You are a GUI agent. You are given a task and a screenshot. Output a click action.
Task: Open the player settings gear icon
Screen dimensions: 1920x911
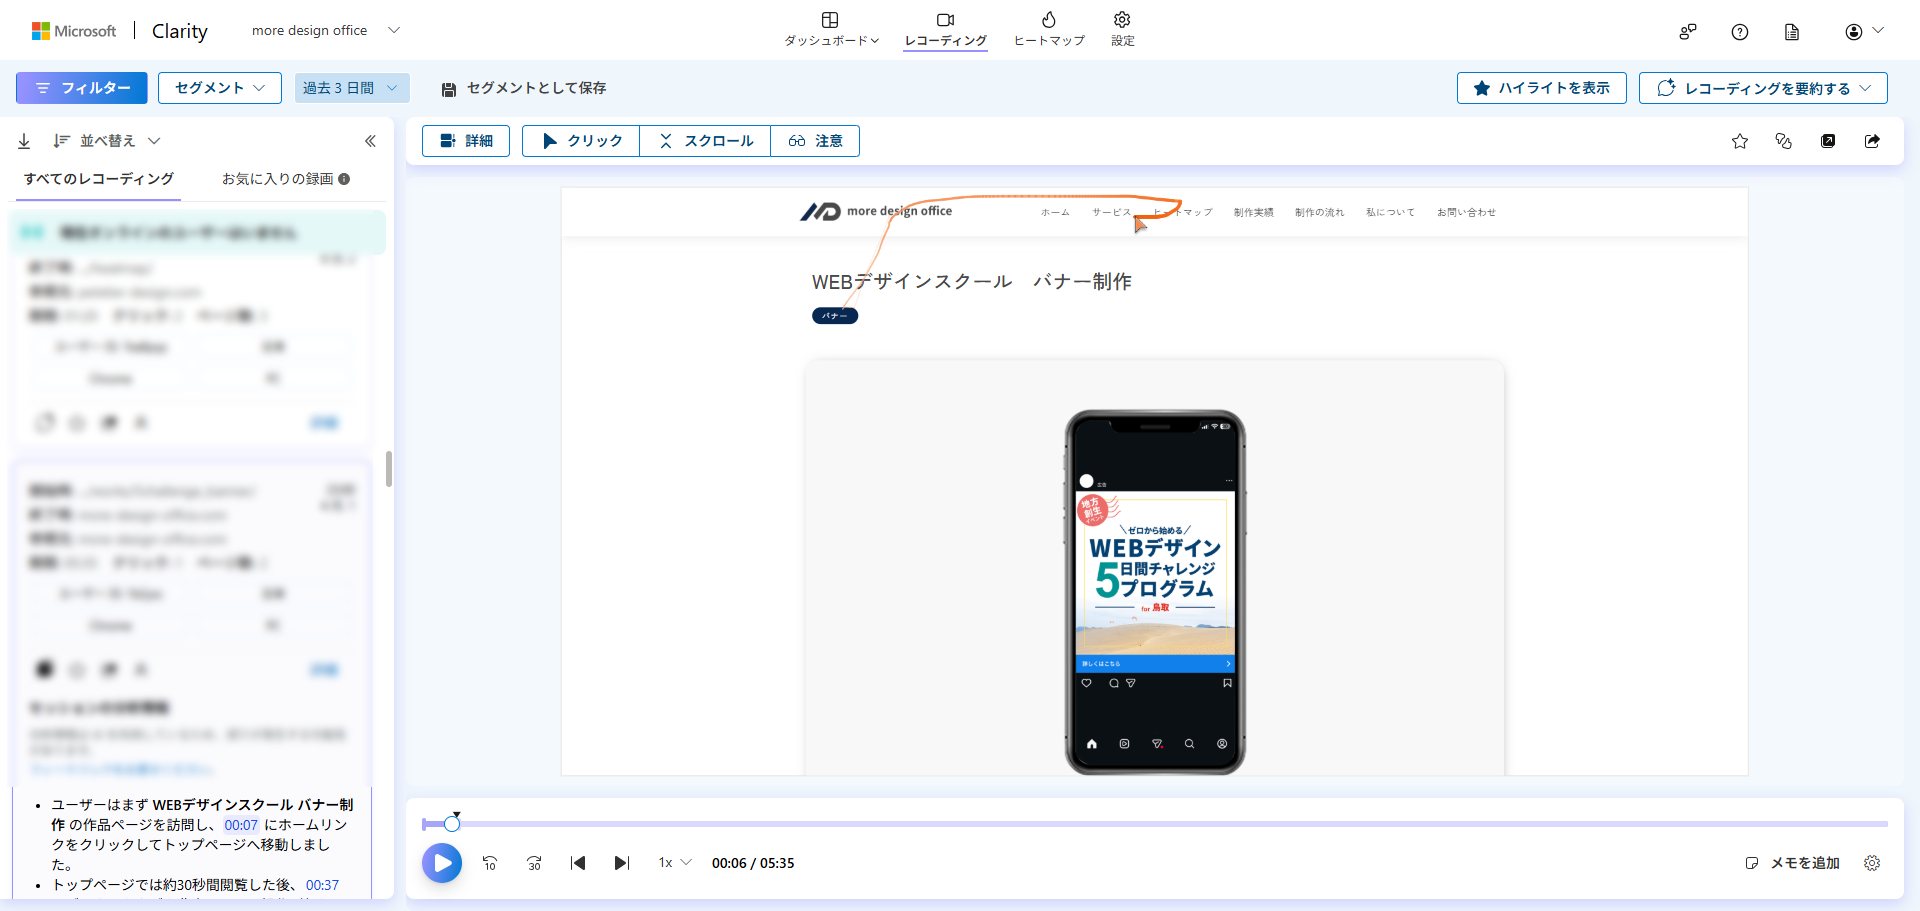point(1872,863)
